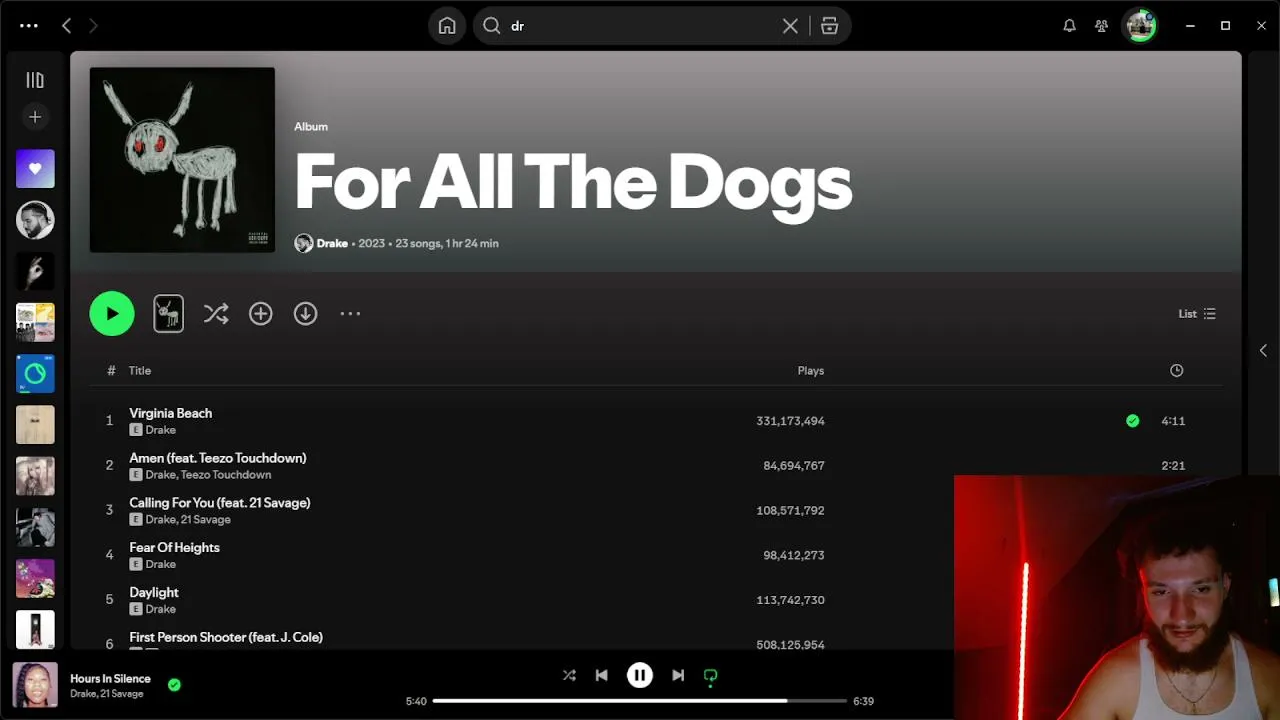The image size is (1280, 720).
Task: Expand Your Library in the sidebar
Action: tap(35, 80)
